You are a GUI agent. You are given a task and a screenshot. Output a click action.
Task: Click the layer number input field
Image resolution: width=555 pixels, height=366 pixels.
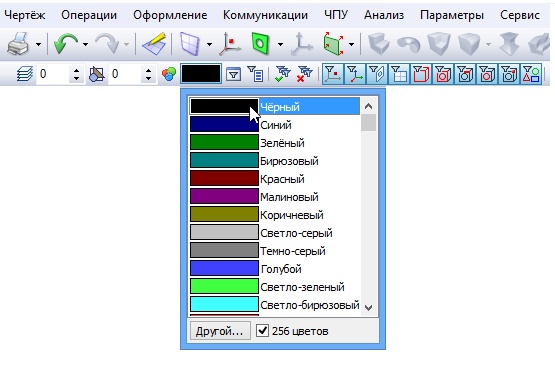53,74
